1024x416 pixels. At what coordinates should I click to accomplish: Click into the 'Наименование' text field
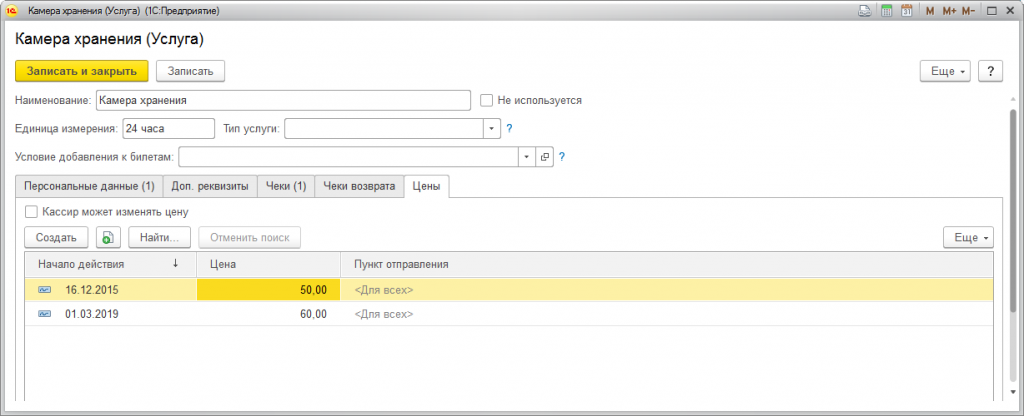282,100
